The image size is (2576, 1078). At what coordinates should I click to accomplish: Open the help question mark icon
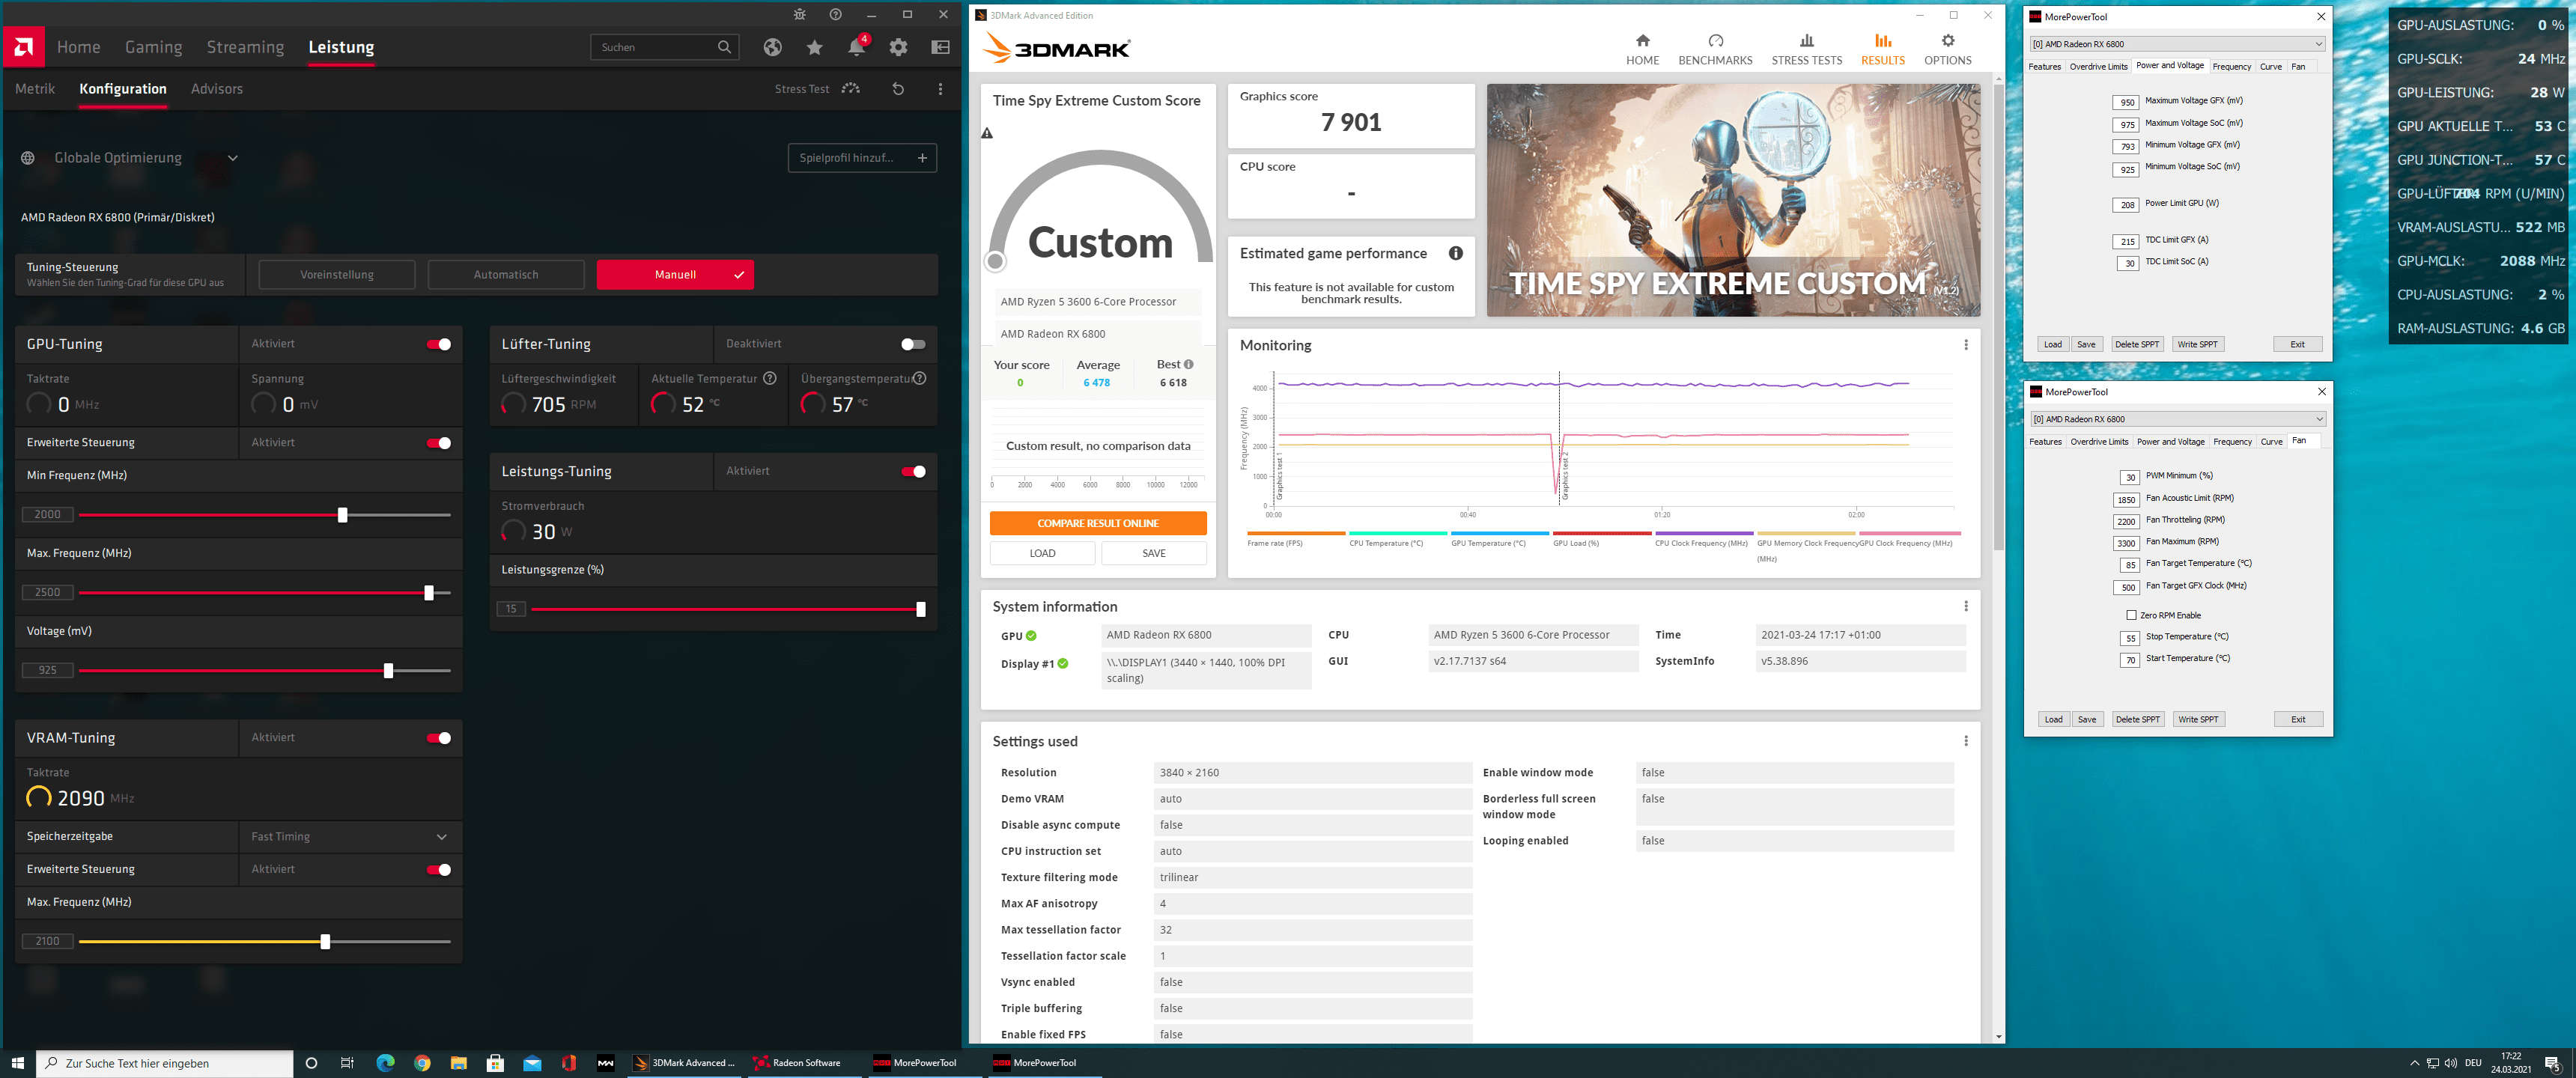(835, 14)
